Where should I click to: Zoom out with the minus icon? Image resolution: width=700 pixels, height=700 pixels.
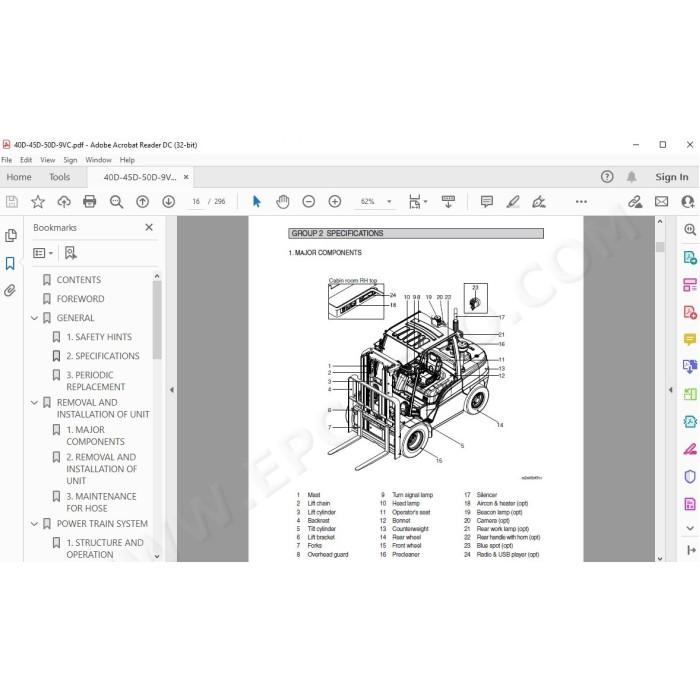pyautogui.click(x=308, y=202)
